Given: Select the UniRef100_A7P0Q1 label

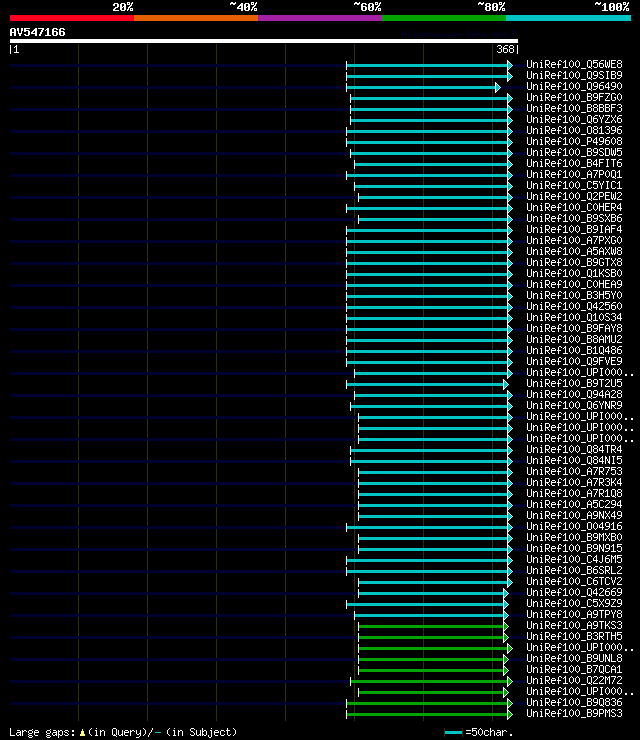Looking at the screenshot, I should click(x=574, y=174).
